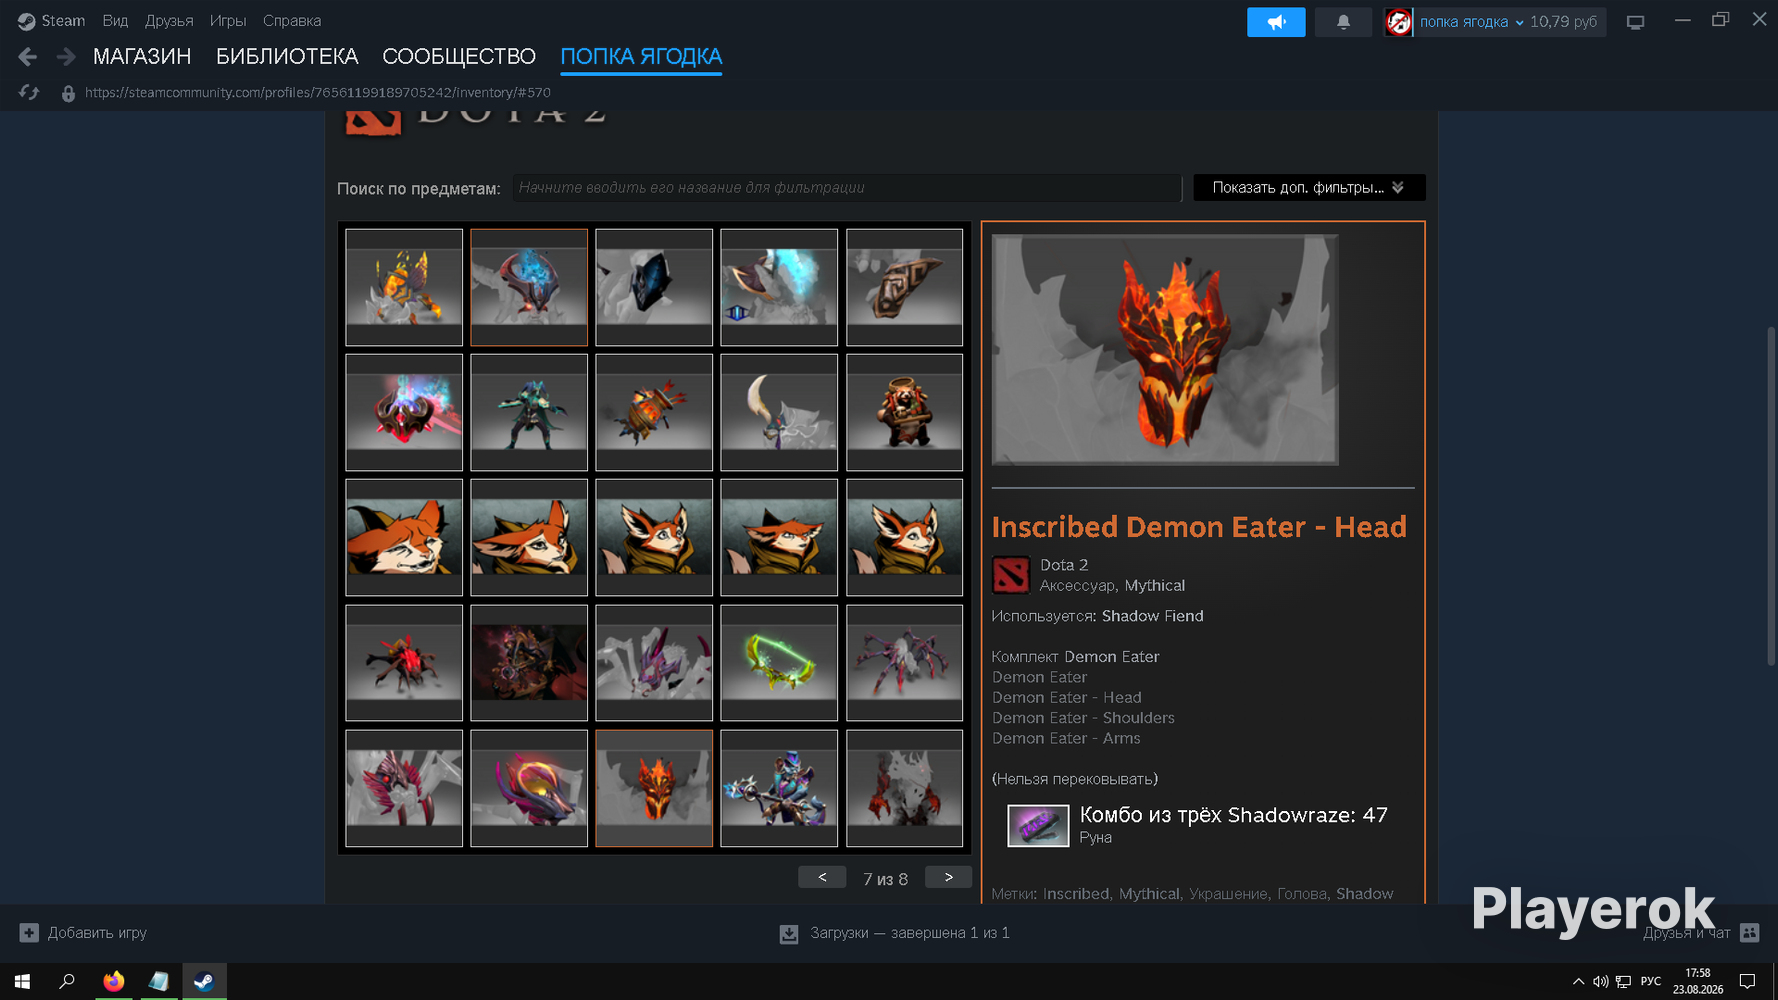1778x1000 pixels.
Task: Click the large Demon Eater head preview image
Action: tap(1165, 350)
